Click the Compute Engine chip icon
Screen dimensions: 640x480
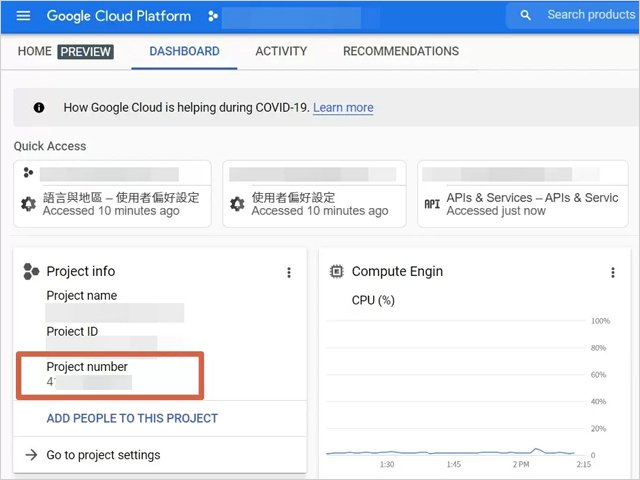click(337, 271)
